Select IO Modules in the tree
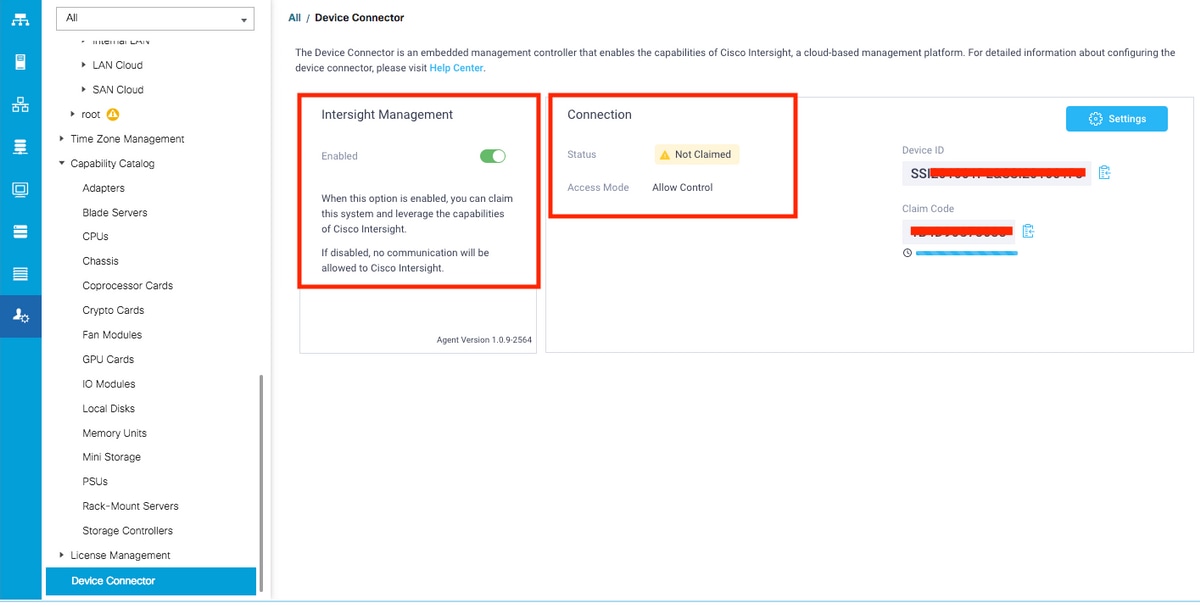The height and width of the screenshot is (607, 1200). [x=109, y=384]
